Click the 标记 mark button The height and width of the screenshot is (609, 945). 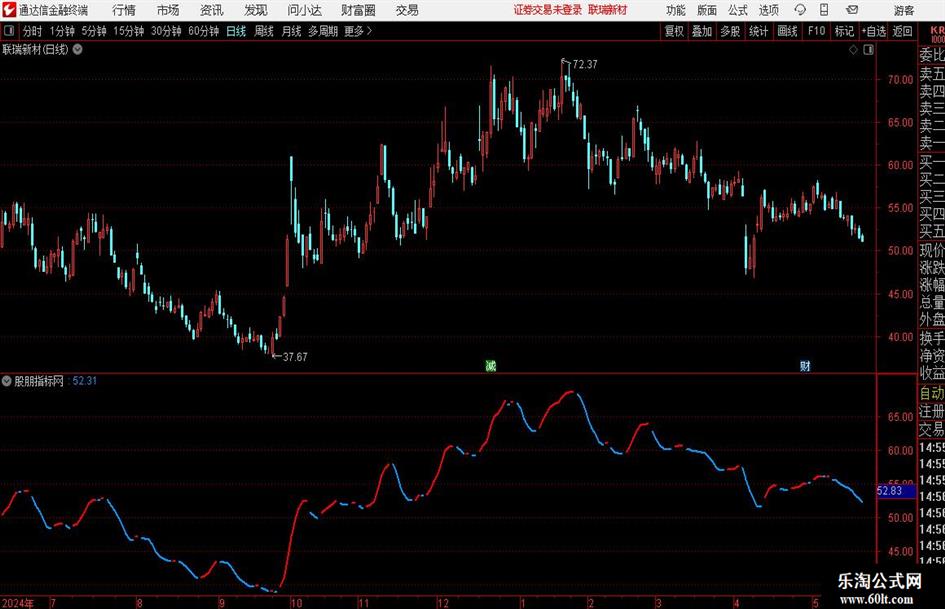point(844,31)
